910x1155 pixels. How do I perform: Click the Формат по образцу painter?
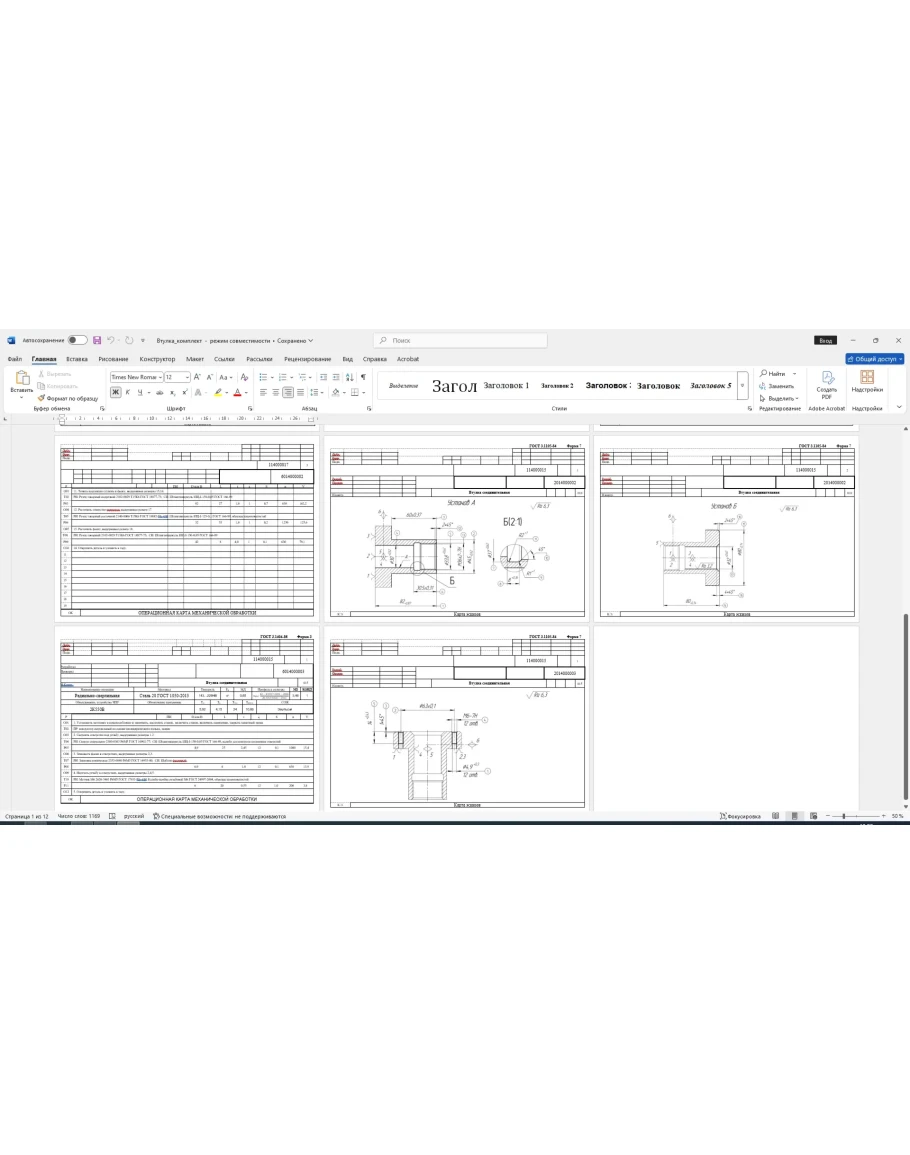[x=68, y=398]
